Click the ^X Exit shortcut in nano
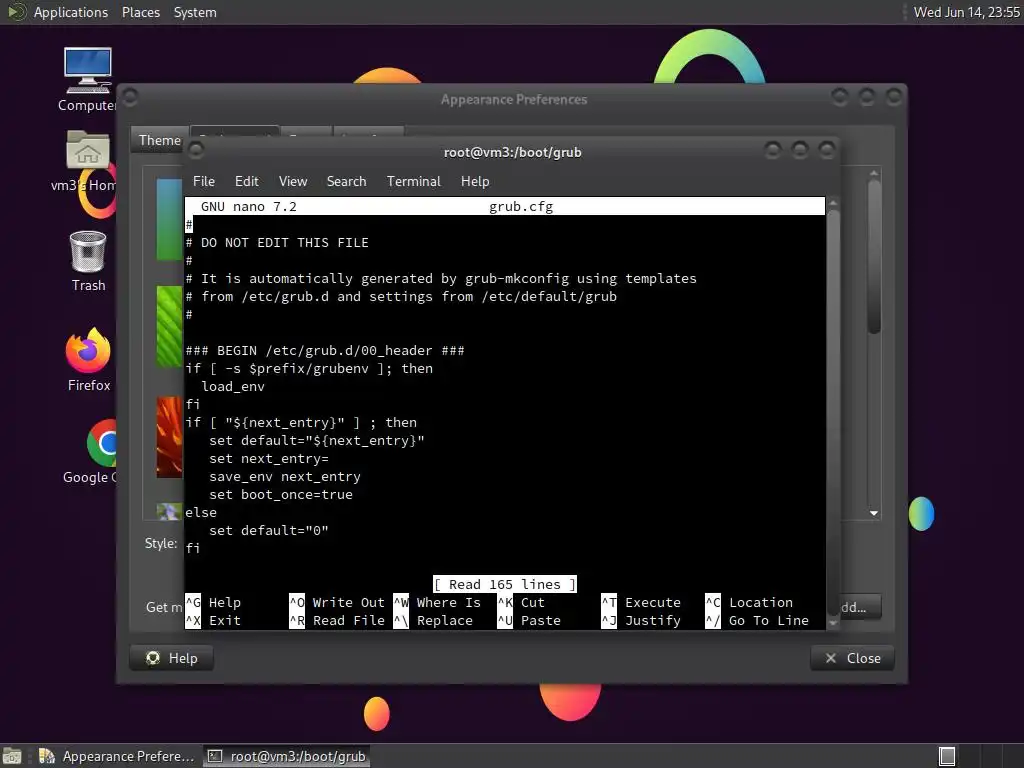1024x768 pixels. (213, 620)
